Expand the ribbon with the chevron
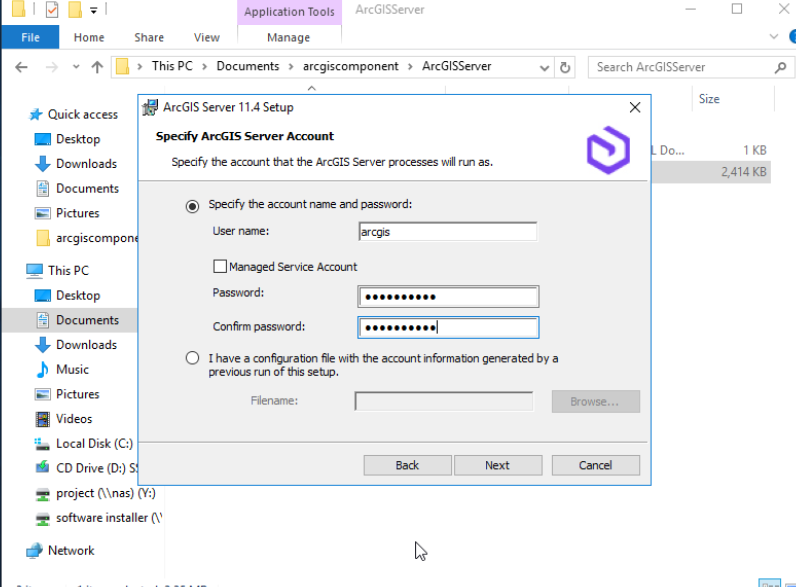 tap(773, 37)
